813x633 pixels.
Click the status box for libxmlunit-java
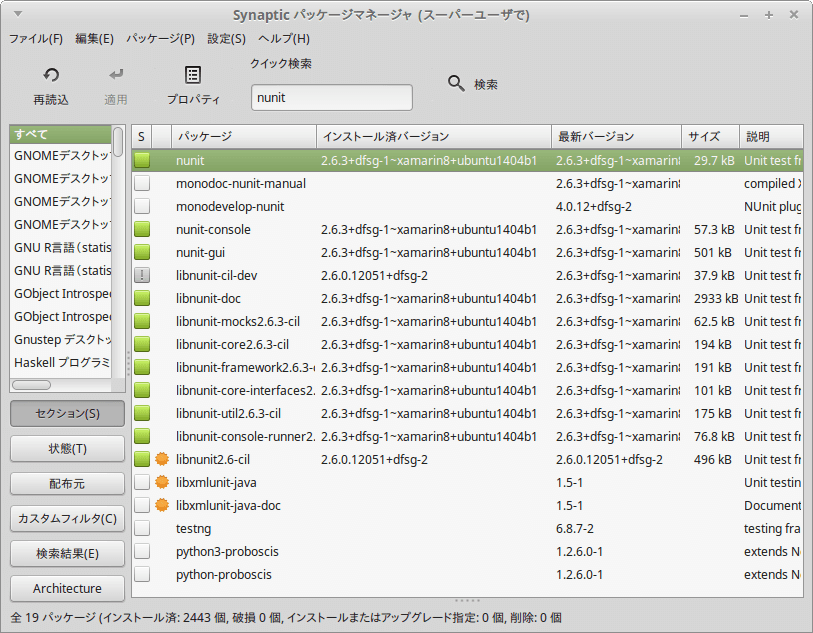click(x=142, y=482)
